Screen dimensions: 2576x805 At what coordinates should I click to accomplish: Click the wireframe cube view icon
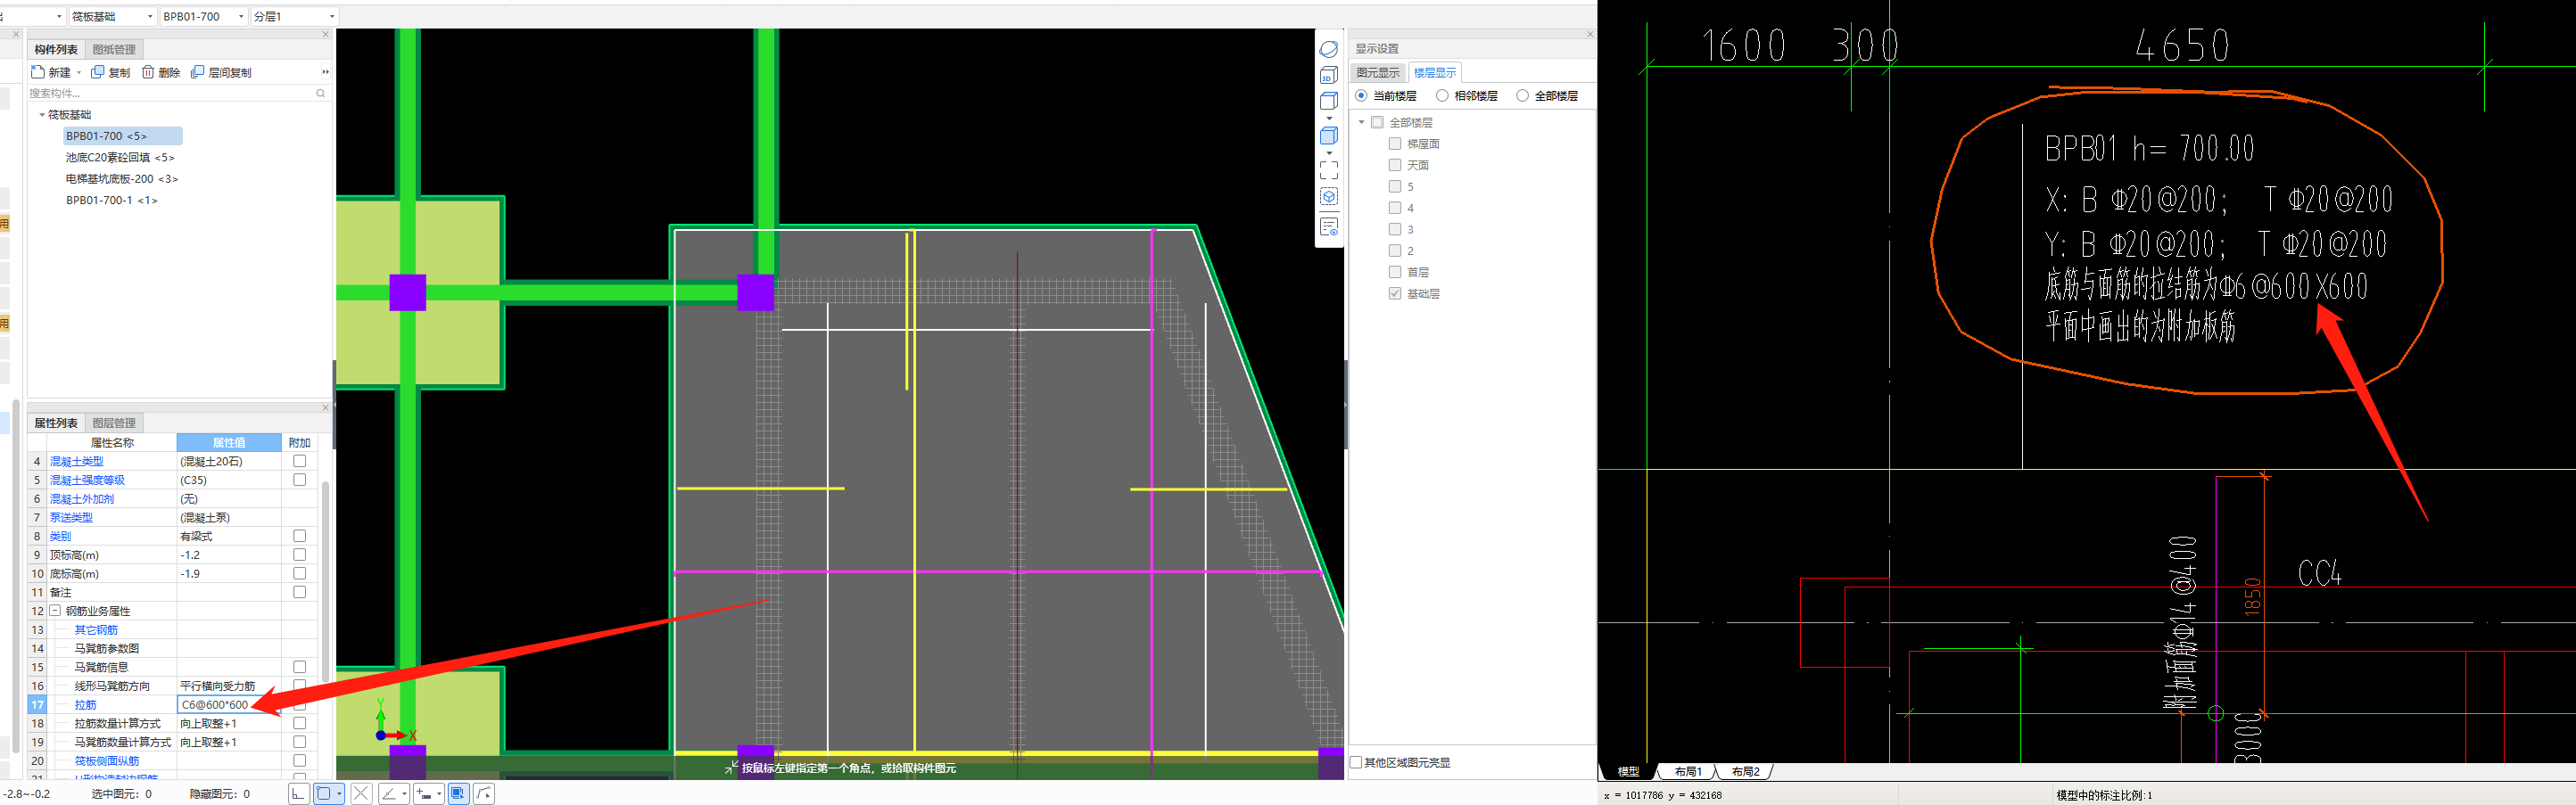(1328, 101)
